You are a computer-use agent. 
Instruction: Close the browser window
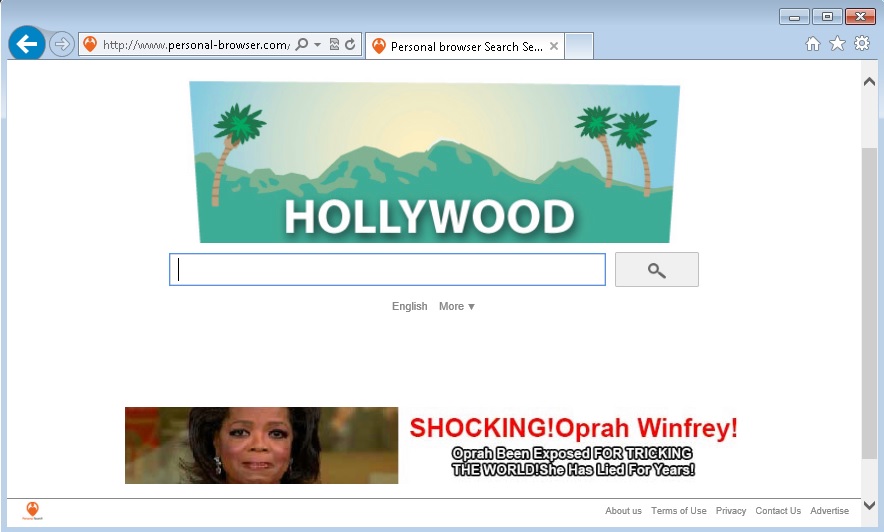pyautogui.click(x=860, y=17)
